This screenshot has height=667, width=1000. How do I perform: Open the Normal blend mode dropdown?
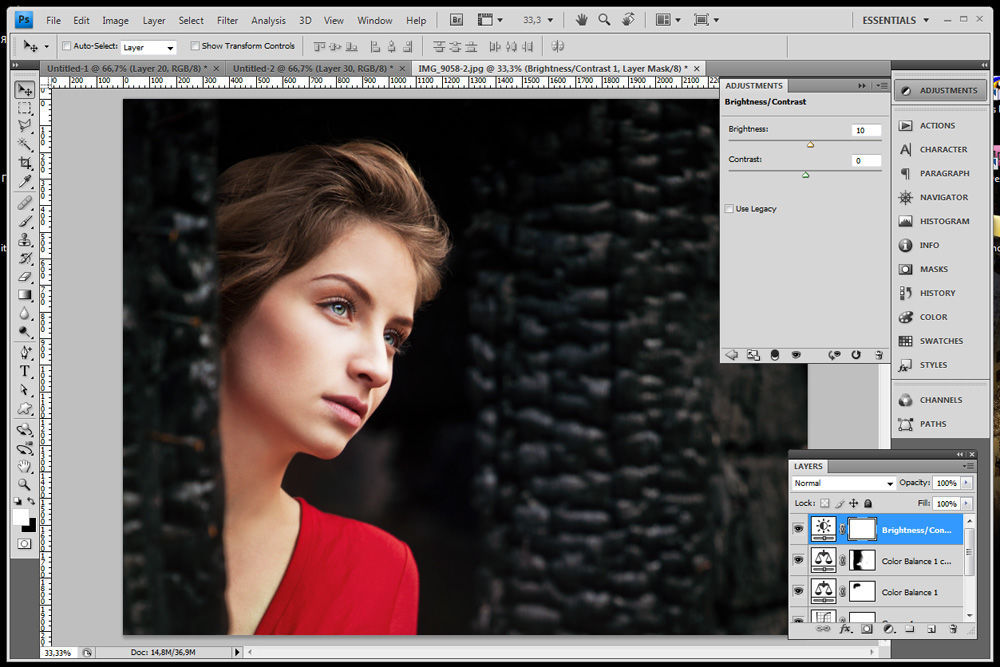[843, 483]
